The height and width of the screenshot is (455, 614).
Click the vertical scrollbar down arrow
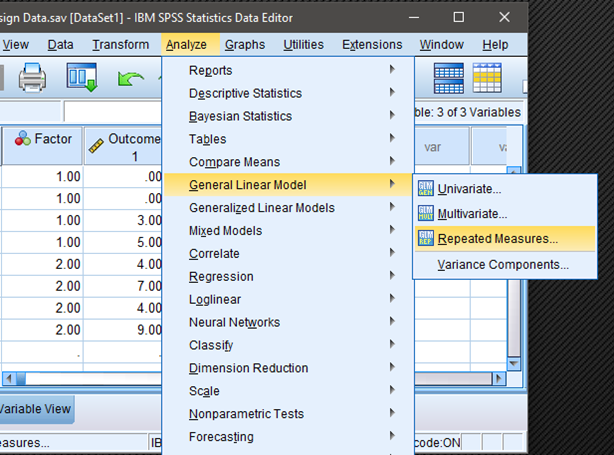tap(513, 364)
